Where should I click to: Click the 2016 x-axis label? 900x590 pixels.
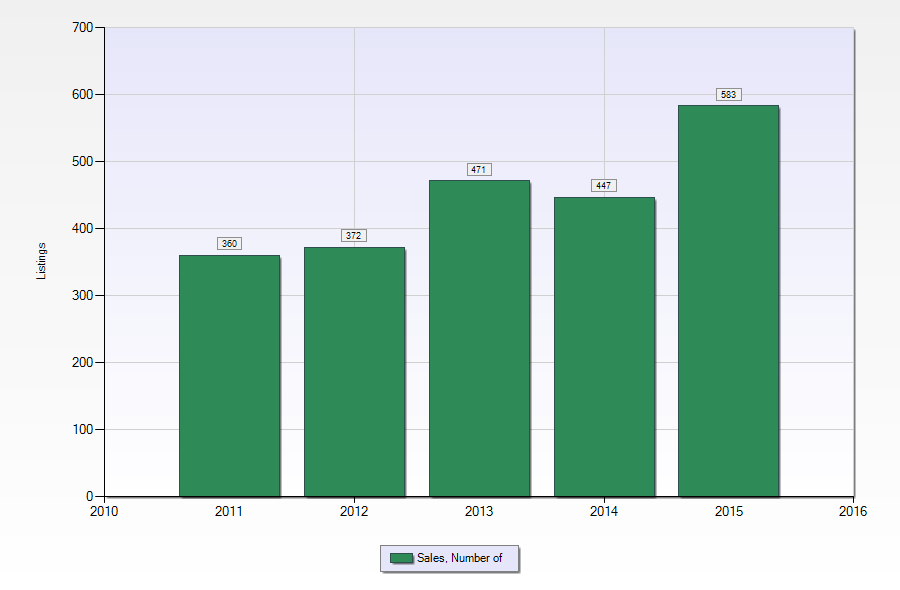coord(853,511)
